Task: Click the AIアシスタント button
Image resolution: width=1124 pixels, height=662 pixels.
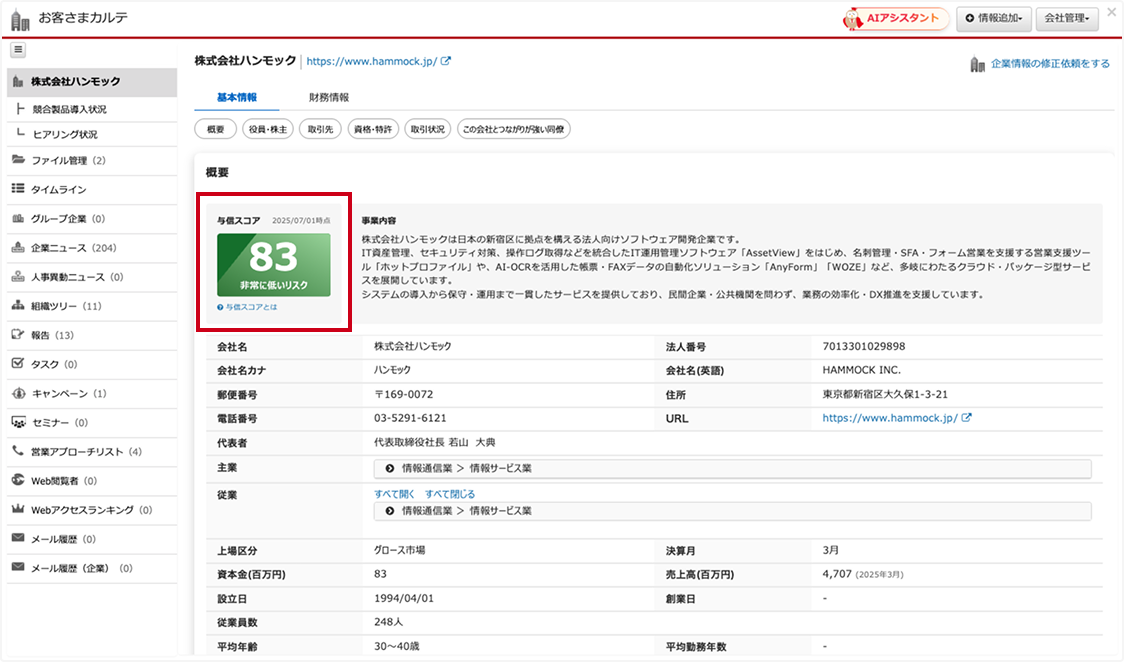Action: pyautogui.click(x=895, y=18)
